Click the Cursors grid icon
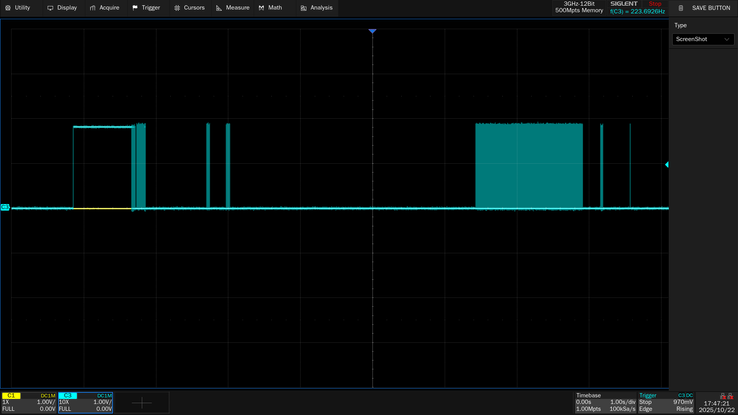This screenshot has height=415, width=738. 177,8
